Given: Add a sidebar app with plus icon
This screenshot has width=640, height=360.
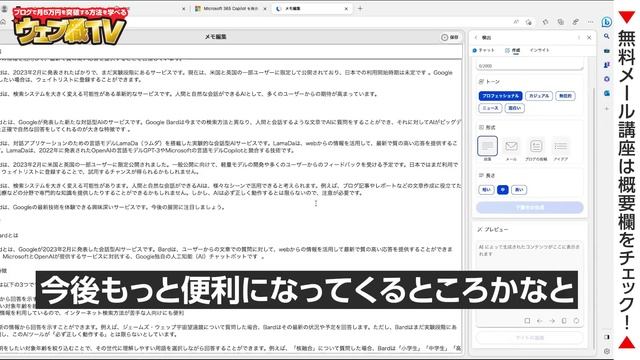Looking at the screenshot, I should tap(607, 109).
